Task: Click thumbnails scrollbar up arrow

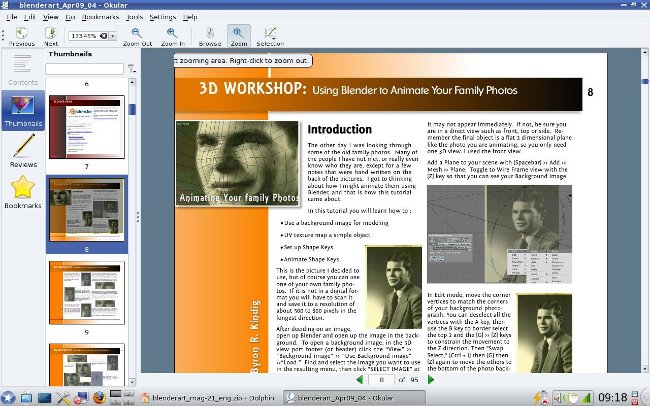Action: point(132,82)
